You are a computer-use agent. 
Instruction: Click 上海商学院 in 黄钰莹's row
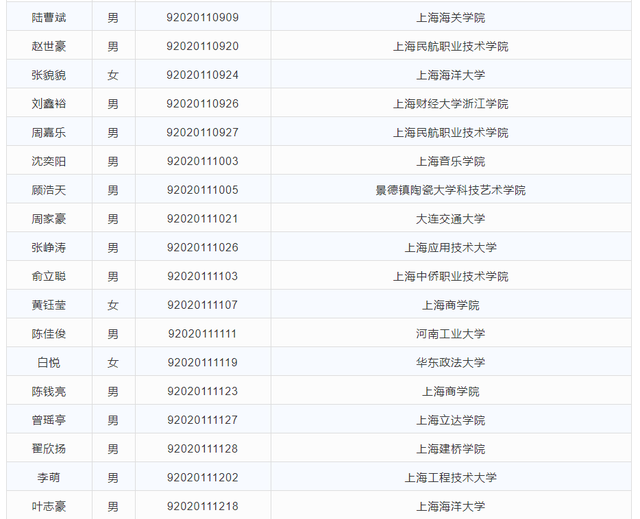point(451,305)
